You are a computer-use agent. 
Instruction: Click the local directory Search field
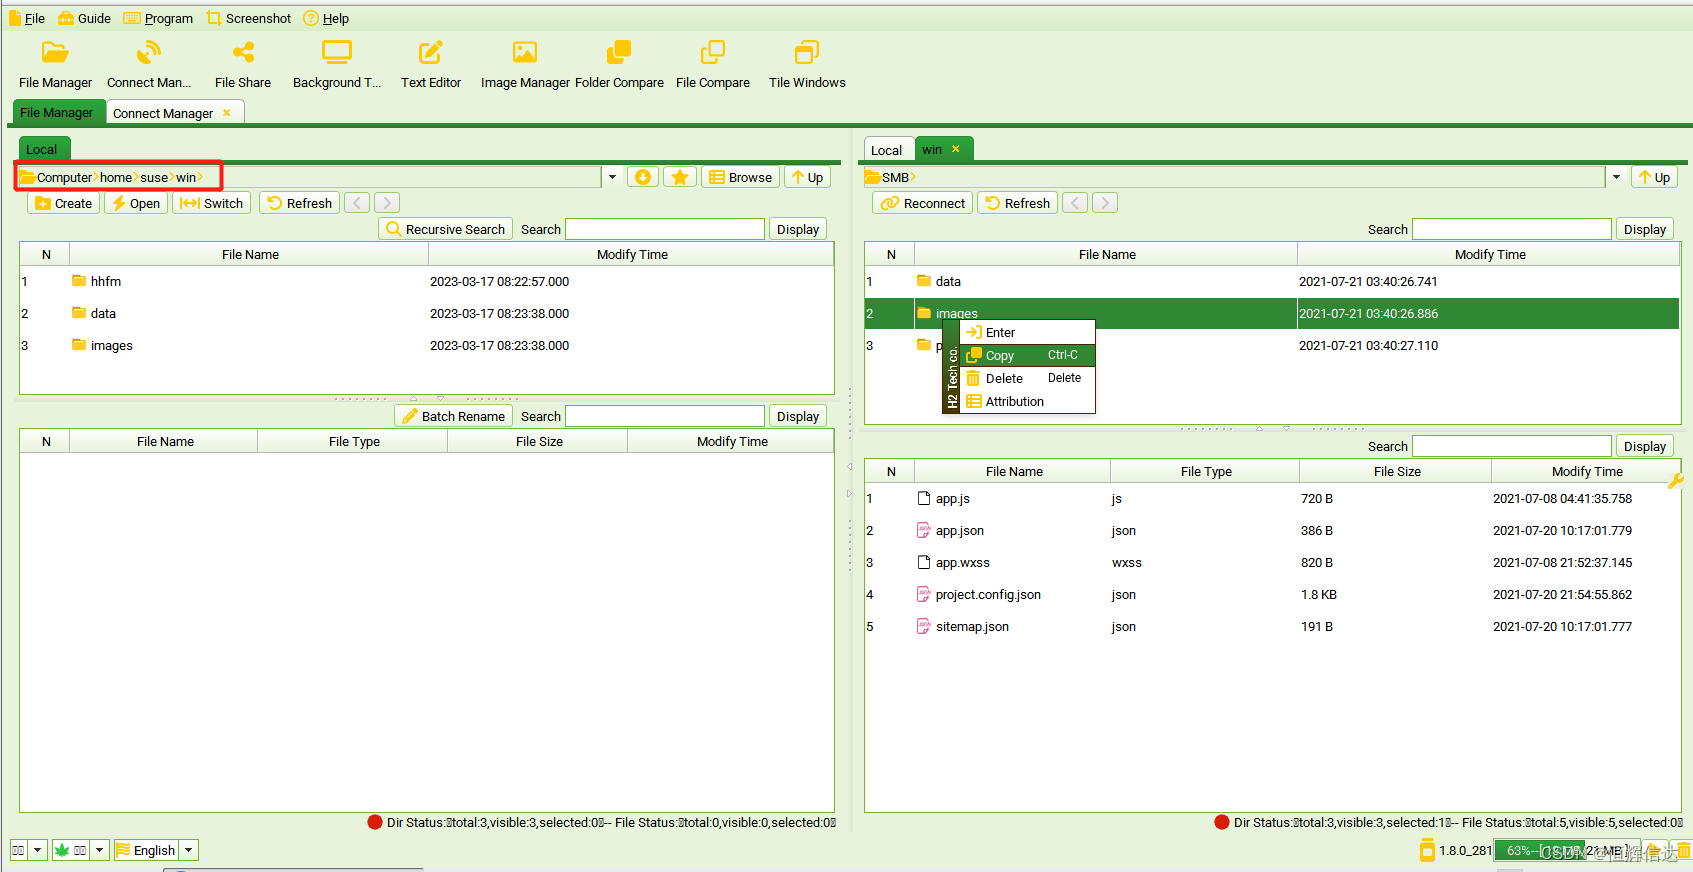pos(665,229)
